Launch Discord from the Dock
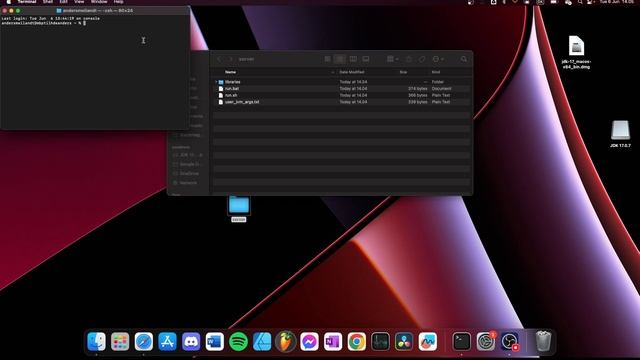This screenshot has height=360, width=640. (191, 342)
